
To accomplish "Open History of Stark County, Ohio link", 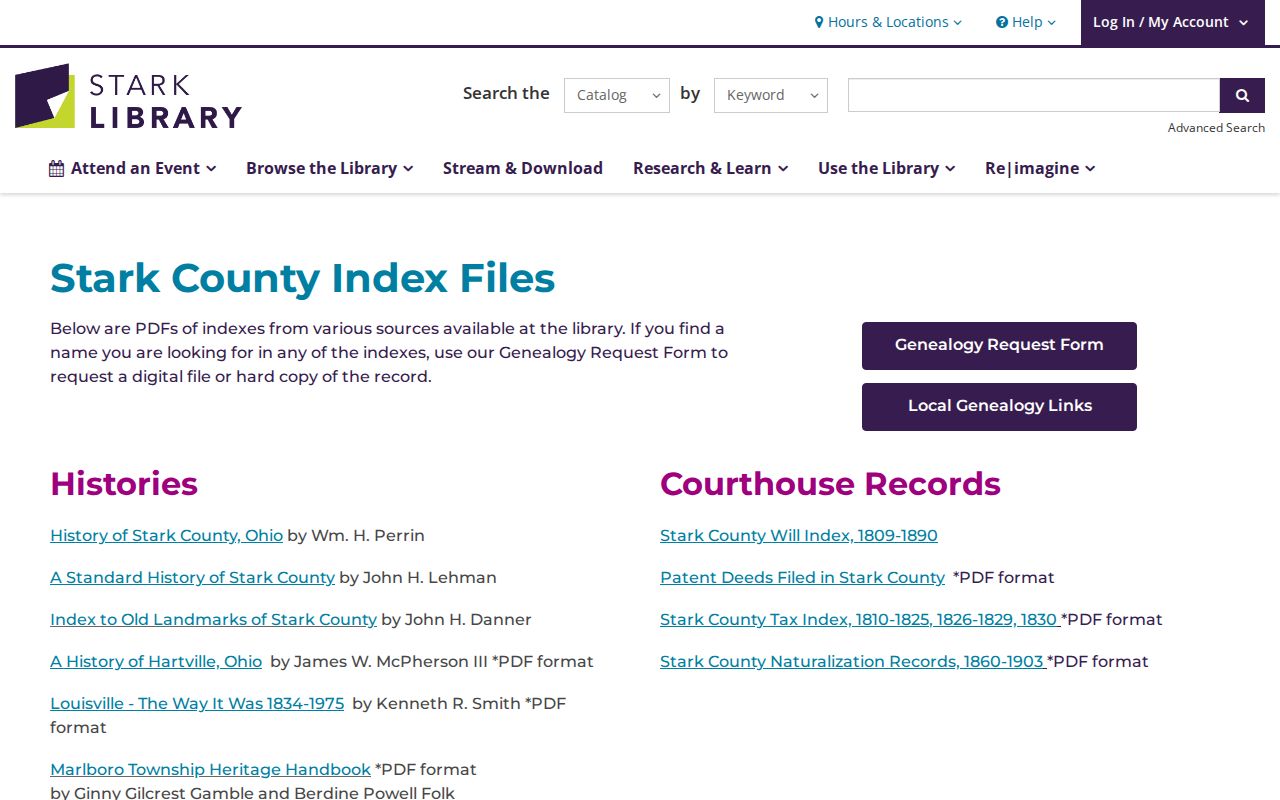I will [x=167, y=536].
